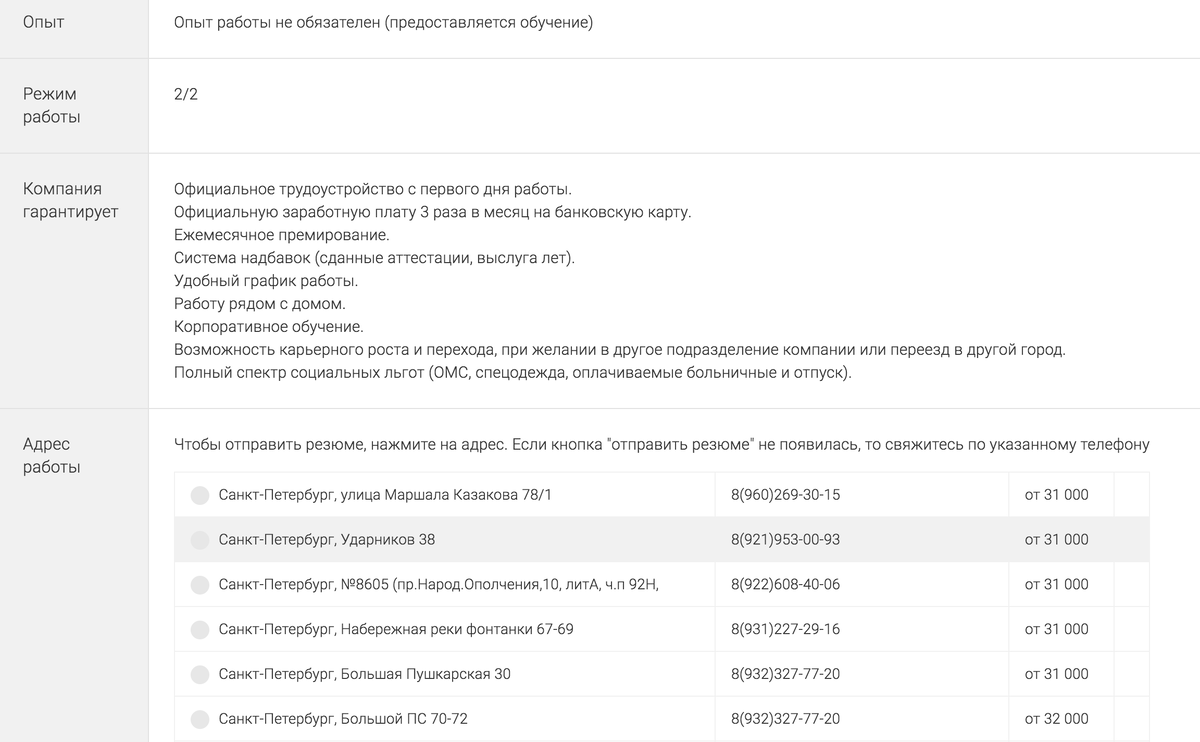1200x742 pixels.
Task: Select radio for Большая Пушкарская 30
Action: click(200, 675)
